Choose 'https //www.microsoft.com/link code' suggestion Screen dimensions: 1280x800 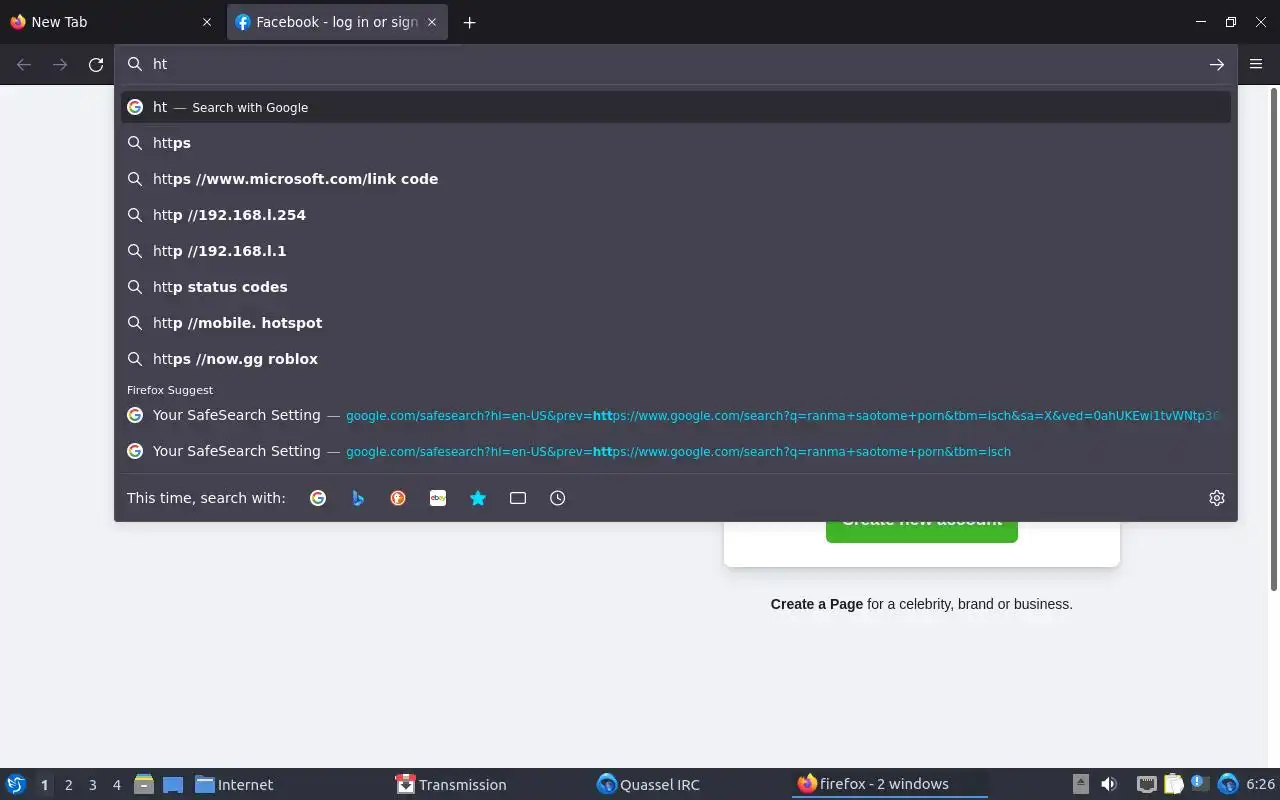676,179
